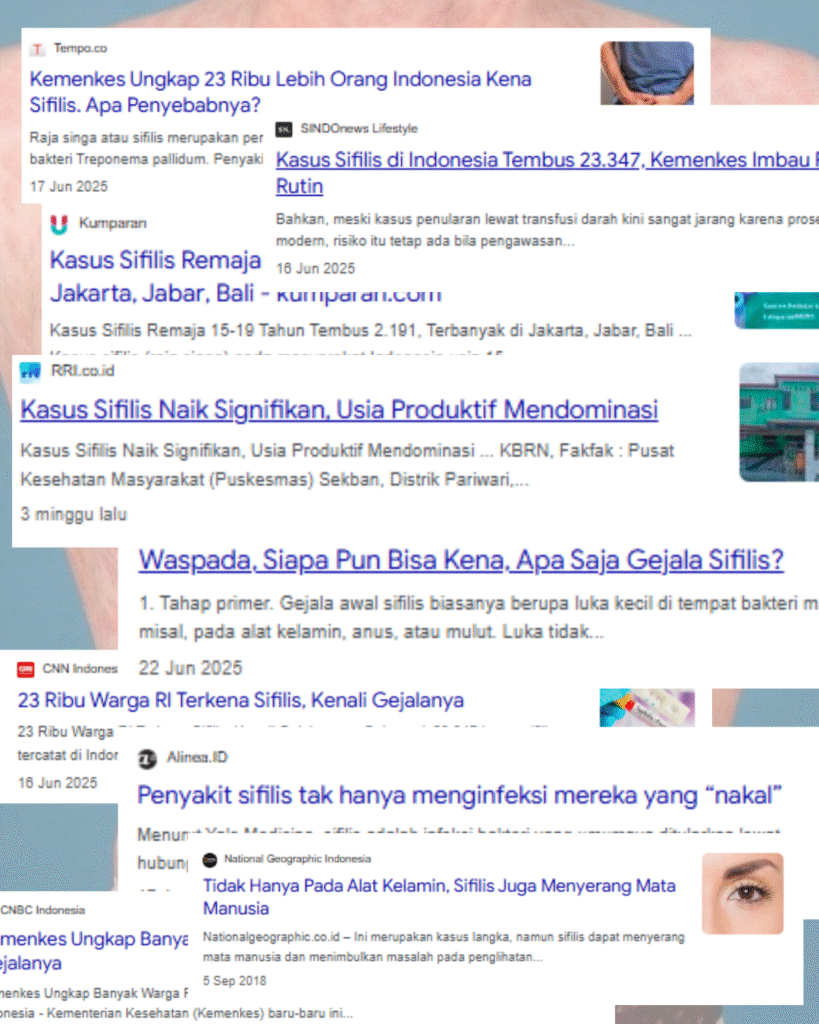Click the Tempo.co favicon icon
The image size is (819, 1024).
pos(38,49)
